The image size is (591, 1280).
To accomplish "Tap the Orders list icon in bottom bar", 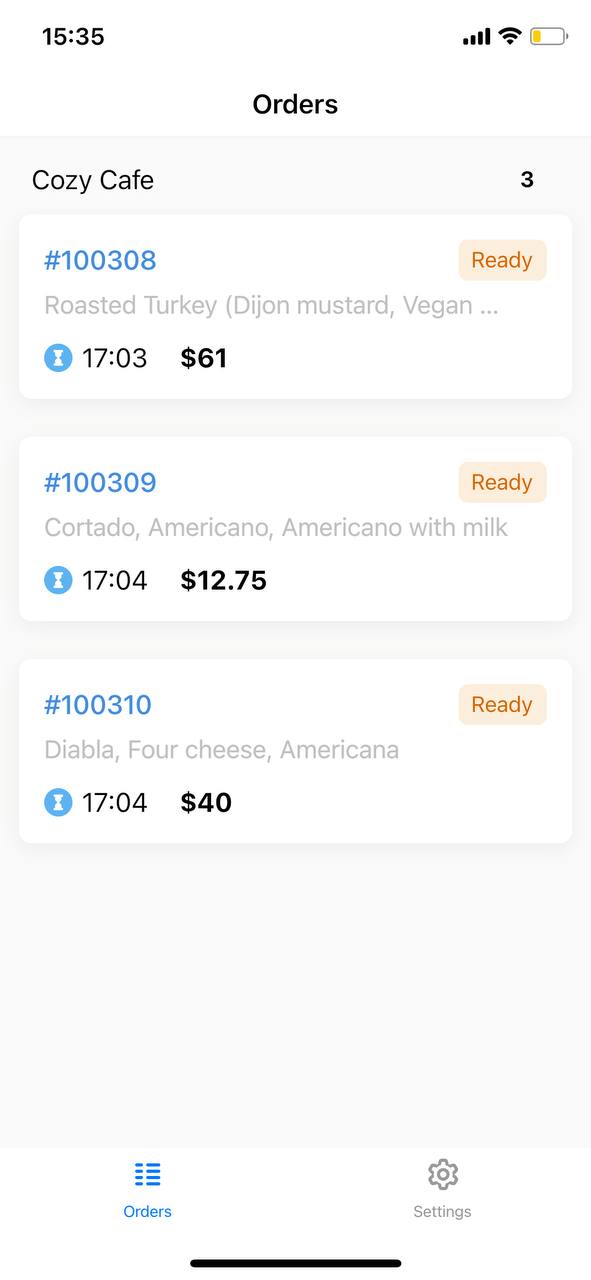I will (x=147, y=1174).
